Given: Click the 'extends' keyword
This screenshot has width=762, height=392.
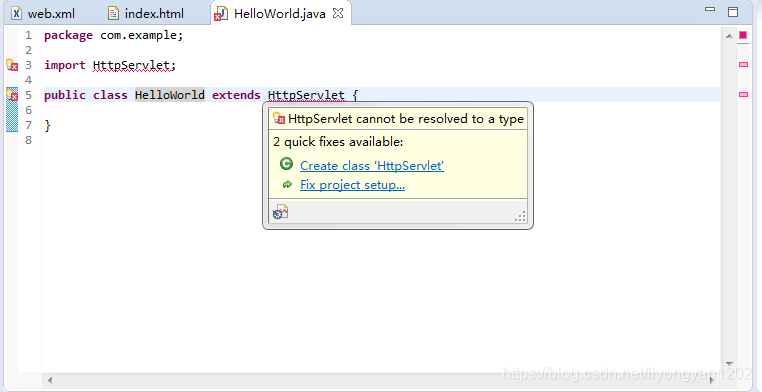Looking at the screenshot, I should tap(236, 95).
